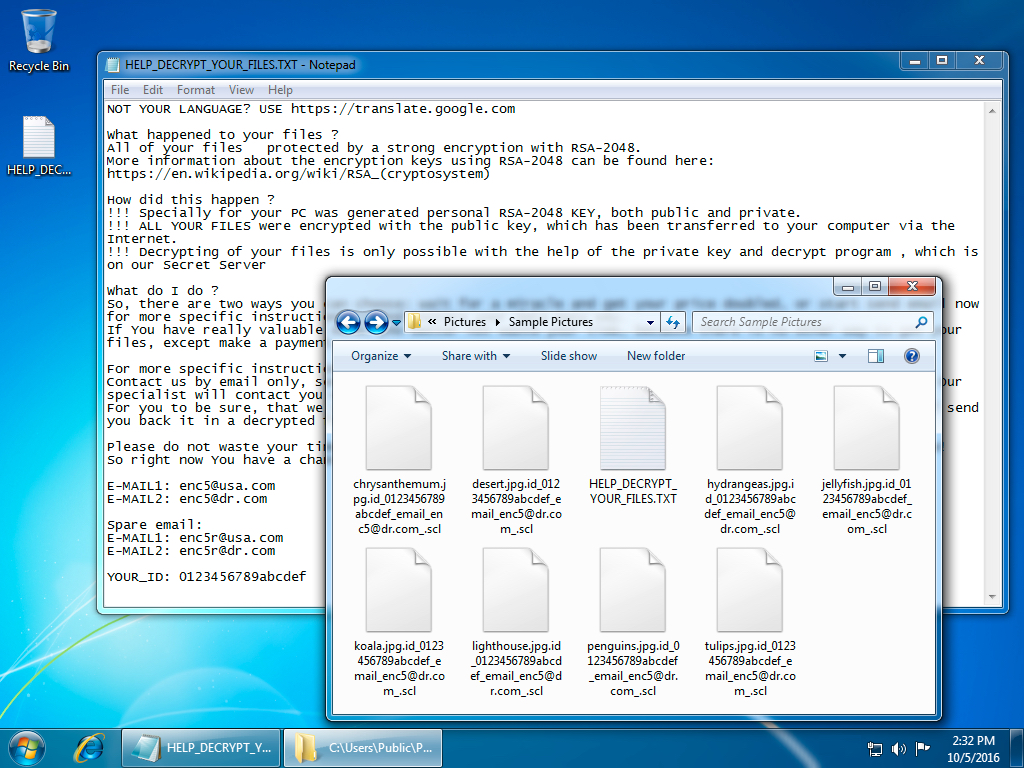Open Notepad Edit menu
The width and height of the screenshot is (1024, 768).
point(153,89)
